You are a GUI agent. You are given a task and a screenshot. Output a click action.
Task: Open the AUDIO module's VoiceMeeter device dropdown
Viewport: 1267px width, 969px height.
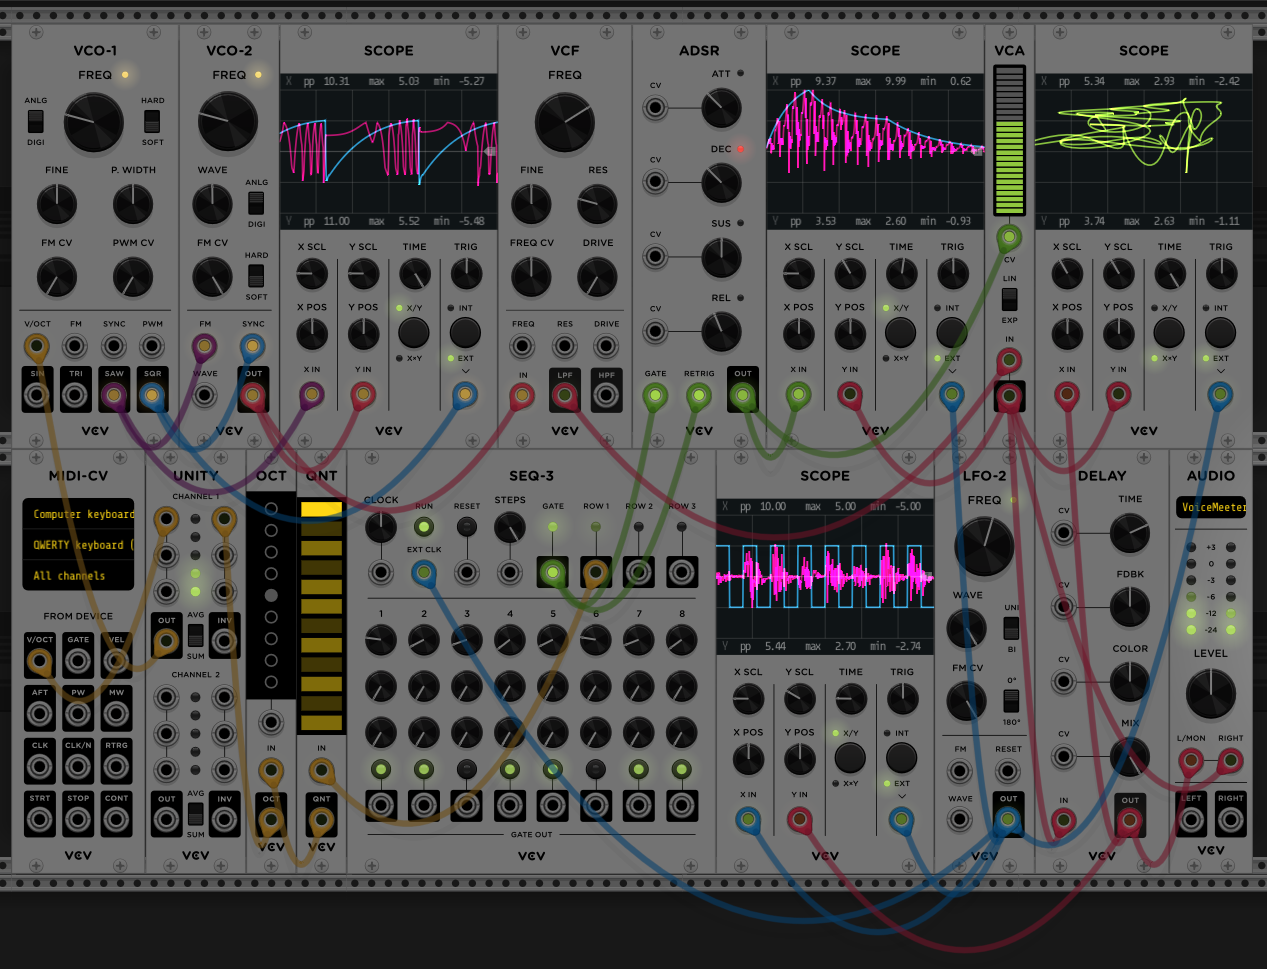tap(1211, 507)
